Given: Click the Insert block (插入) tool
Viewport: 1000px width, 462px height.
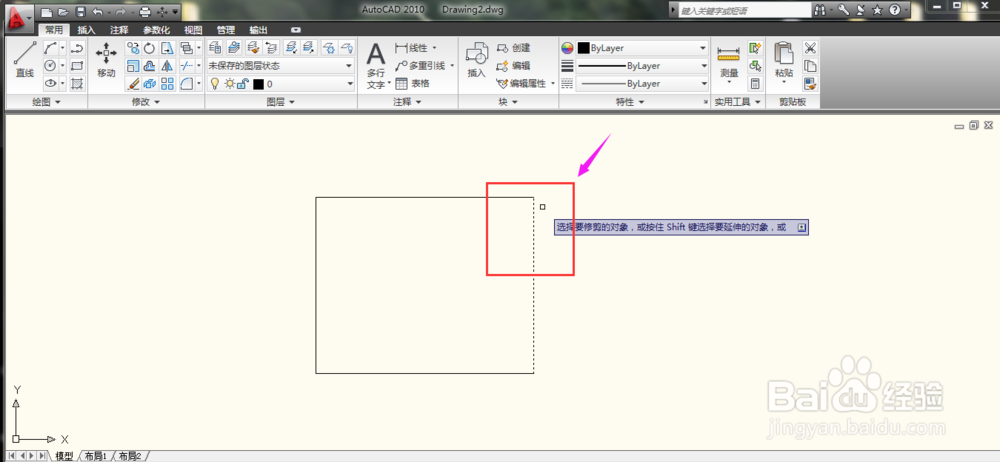Looking at the screenshot, I should coord(476,60).
